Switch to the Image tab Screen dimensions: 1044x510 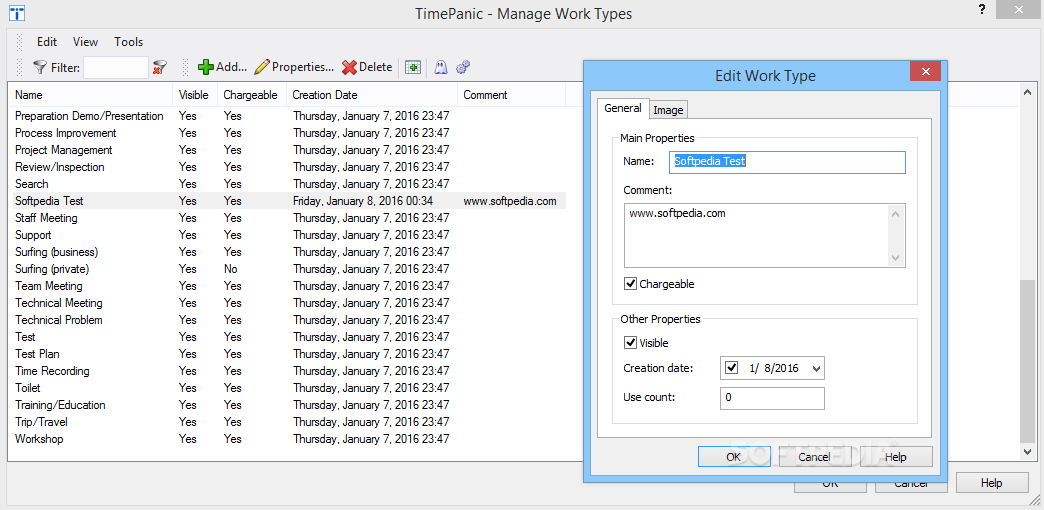pyautogui.click(x=668, y=110)
